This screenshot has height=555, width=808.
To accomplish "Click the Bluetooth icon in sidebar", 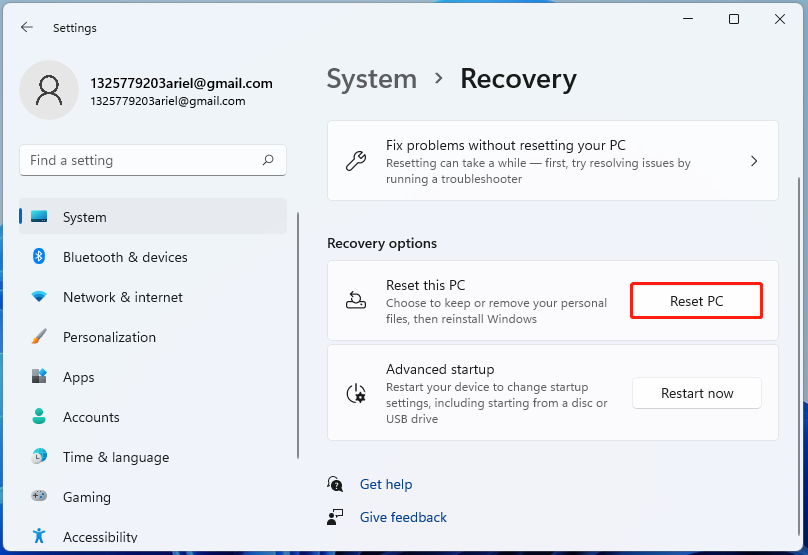I will (x=39, y=256).
